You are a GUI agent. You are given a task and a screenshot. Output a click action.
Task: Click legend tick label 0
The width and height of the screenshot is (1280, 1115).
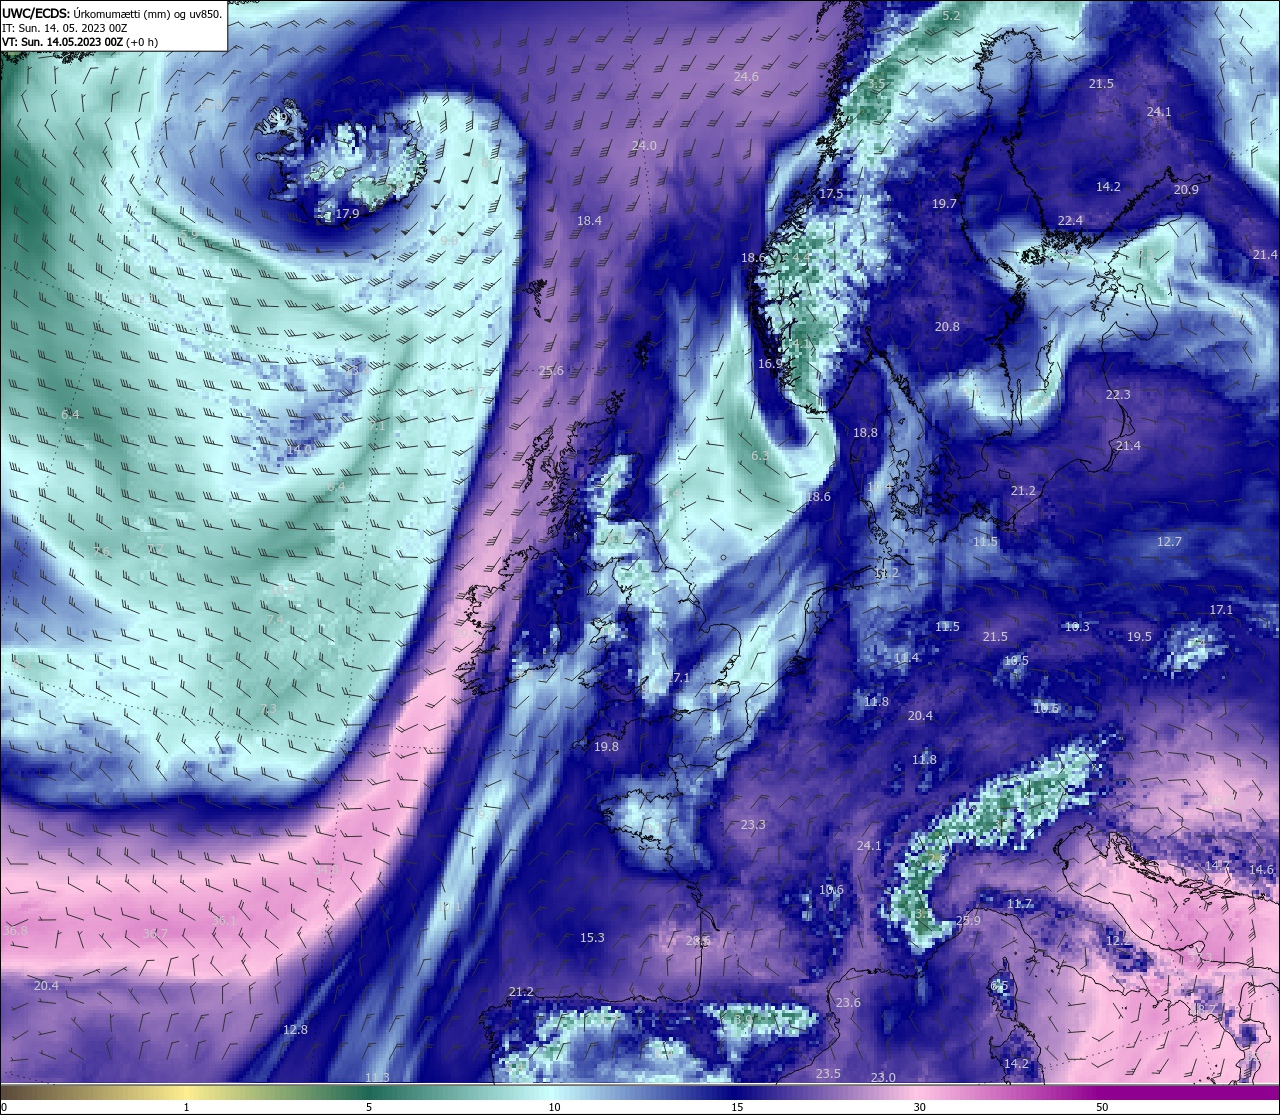tap(4, 1107)
